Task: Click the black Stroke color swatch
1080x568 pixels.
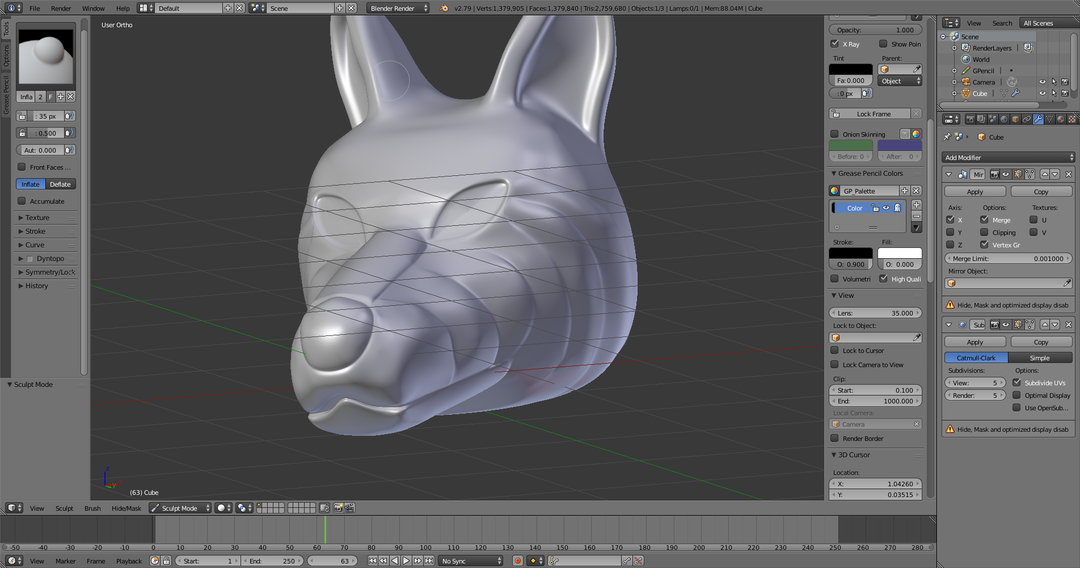Action: (x=850, y=253)
